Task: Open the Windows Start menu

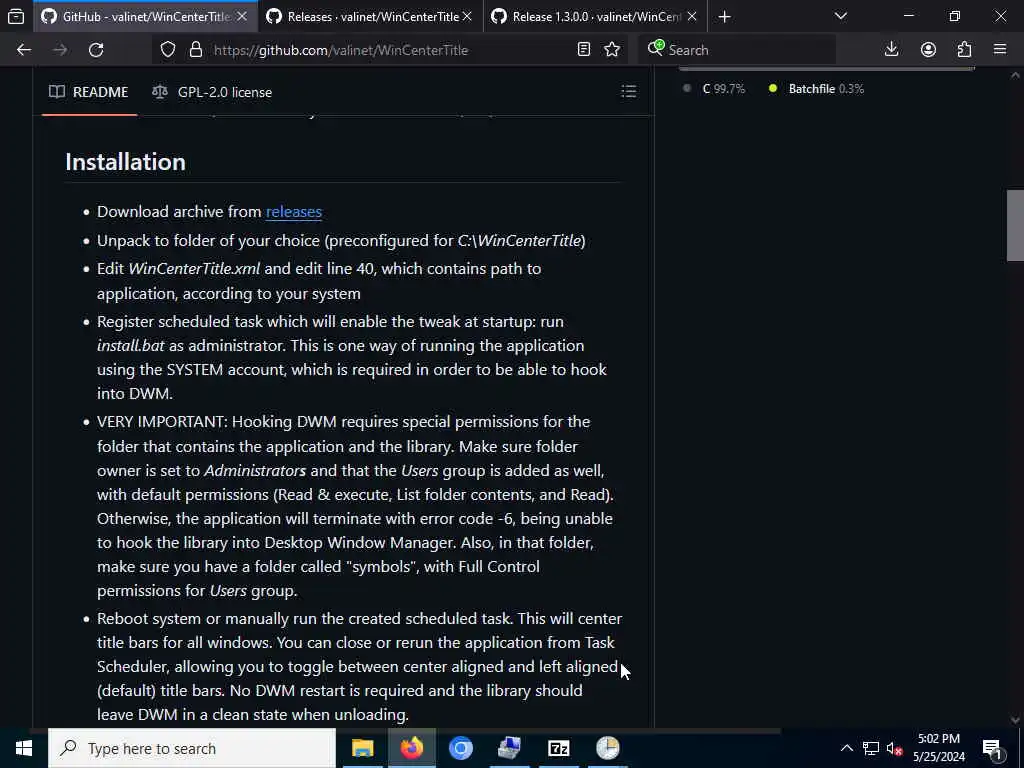Action: 24,748
